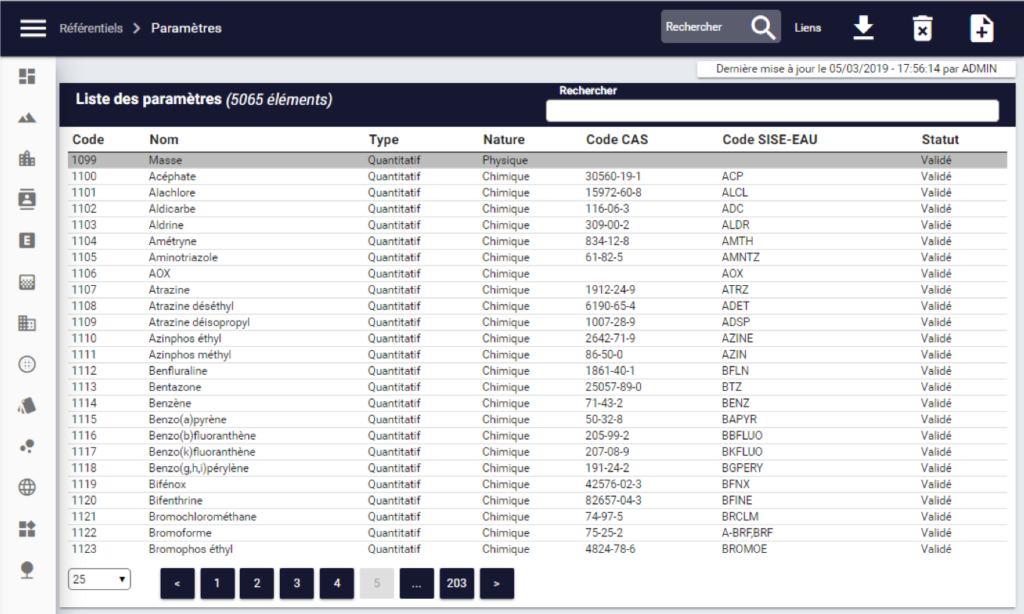
Task: Sort by the Code column header
Action: click(88, 140)
